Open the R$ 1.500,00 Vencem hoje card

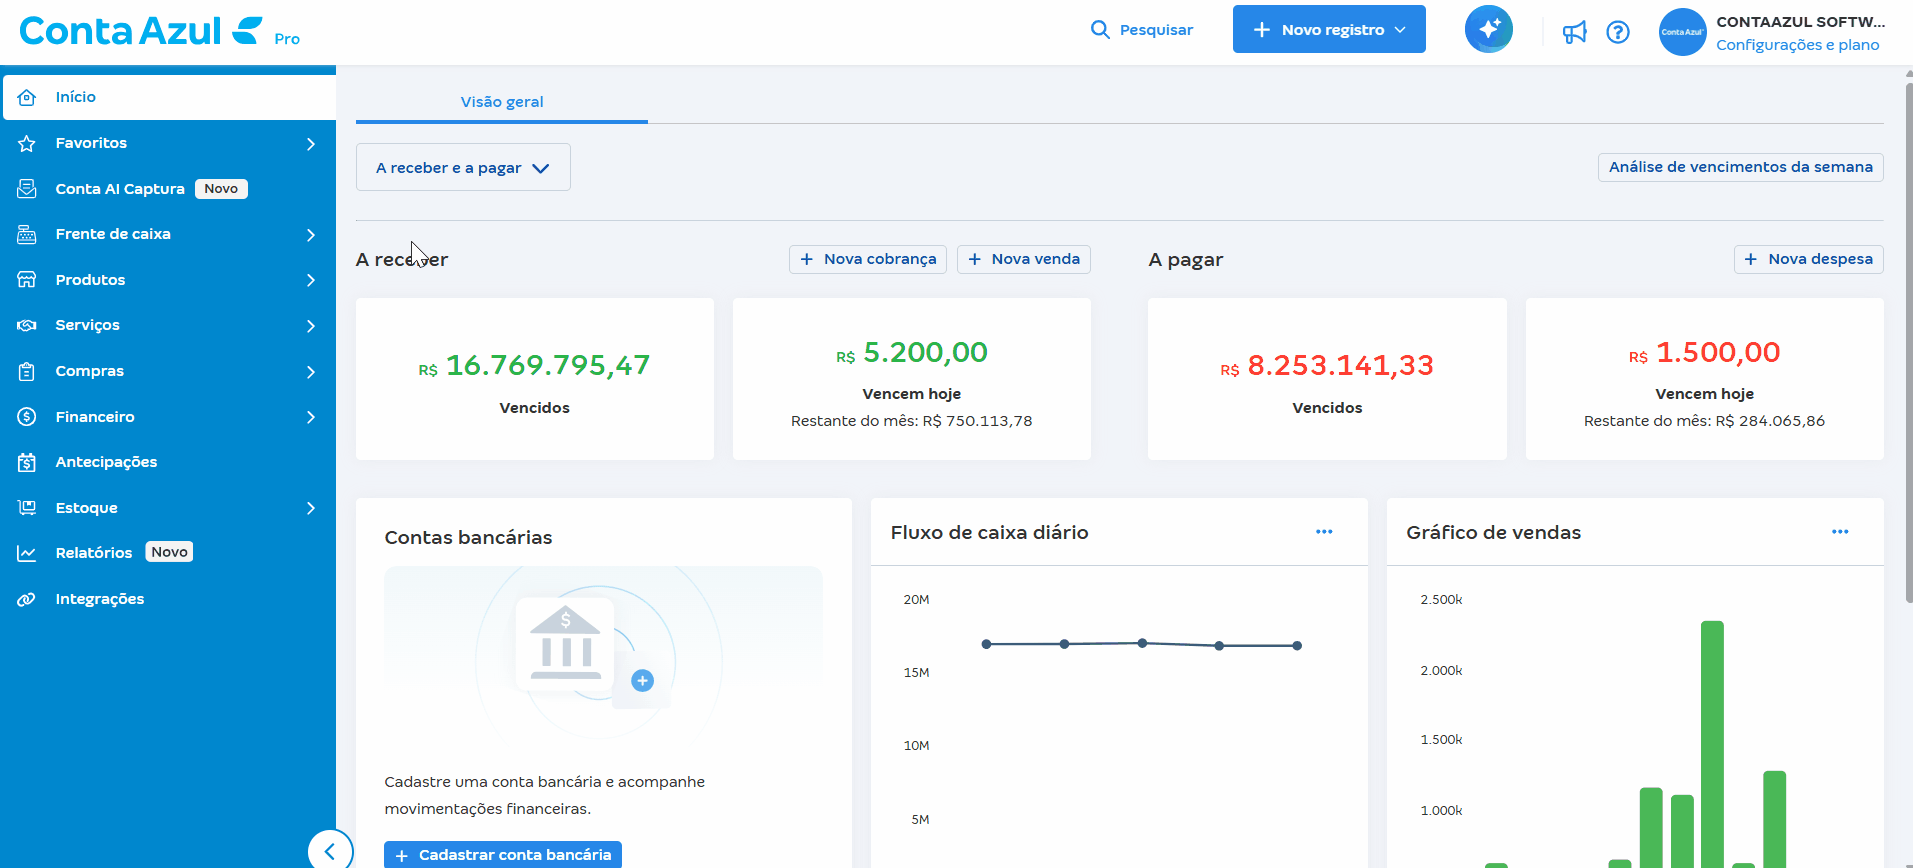[x=1705, y=379]
